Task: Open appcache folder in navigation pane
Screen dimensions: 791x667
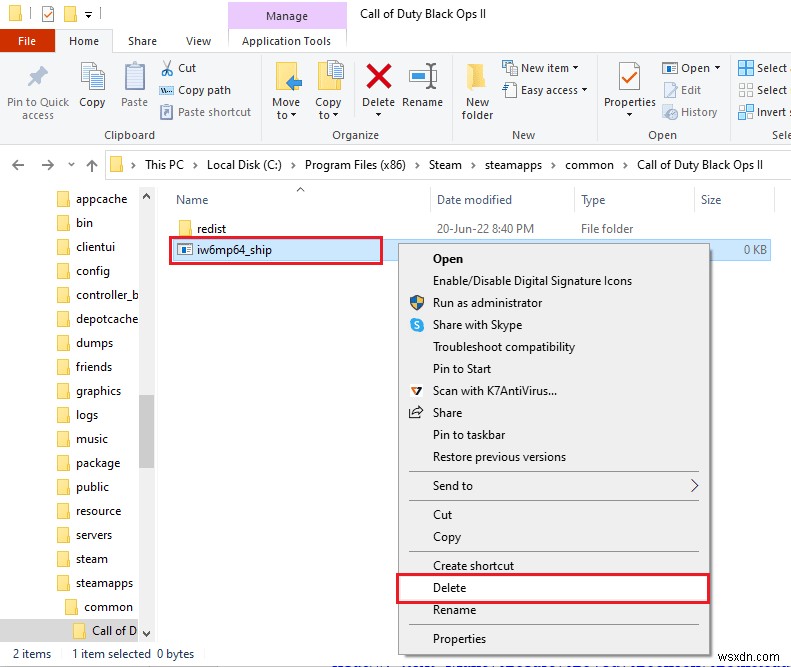Action: pos(92,199)
